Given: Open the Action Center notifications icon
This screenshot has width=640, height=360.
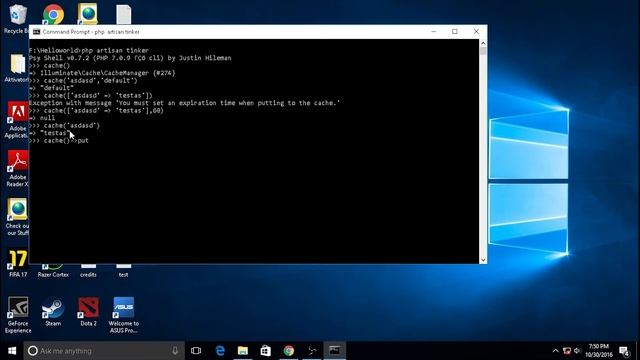Looking at the screenshot, I should pos(624,351).
